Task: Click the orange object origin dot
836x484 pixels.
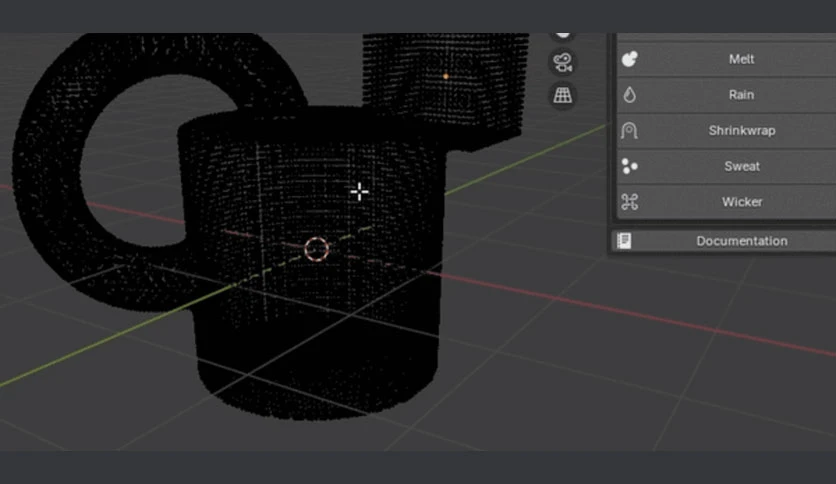Action: (x=446, y=77)
